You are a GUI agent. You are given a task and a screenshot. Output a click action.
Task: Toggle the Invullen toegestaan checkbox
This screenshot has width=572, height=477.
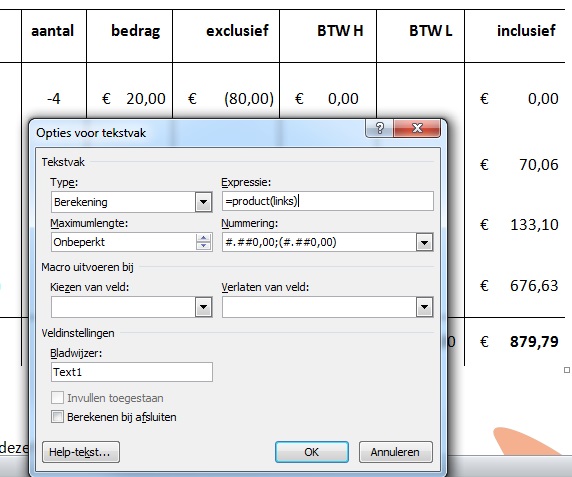click(x=57, y=398)
